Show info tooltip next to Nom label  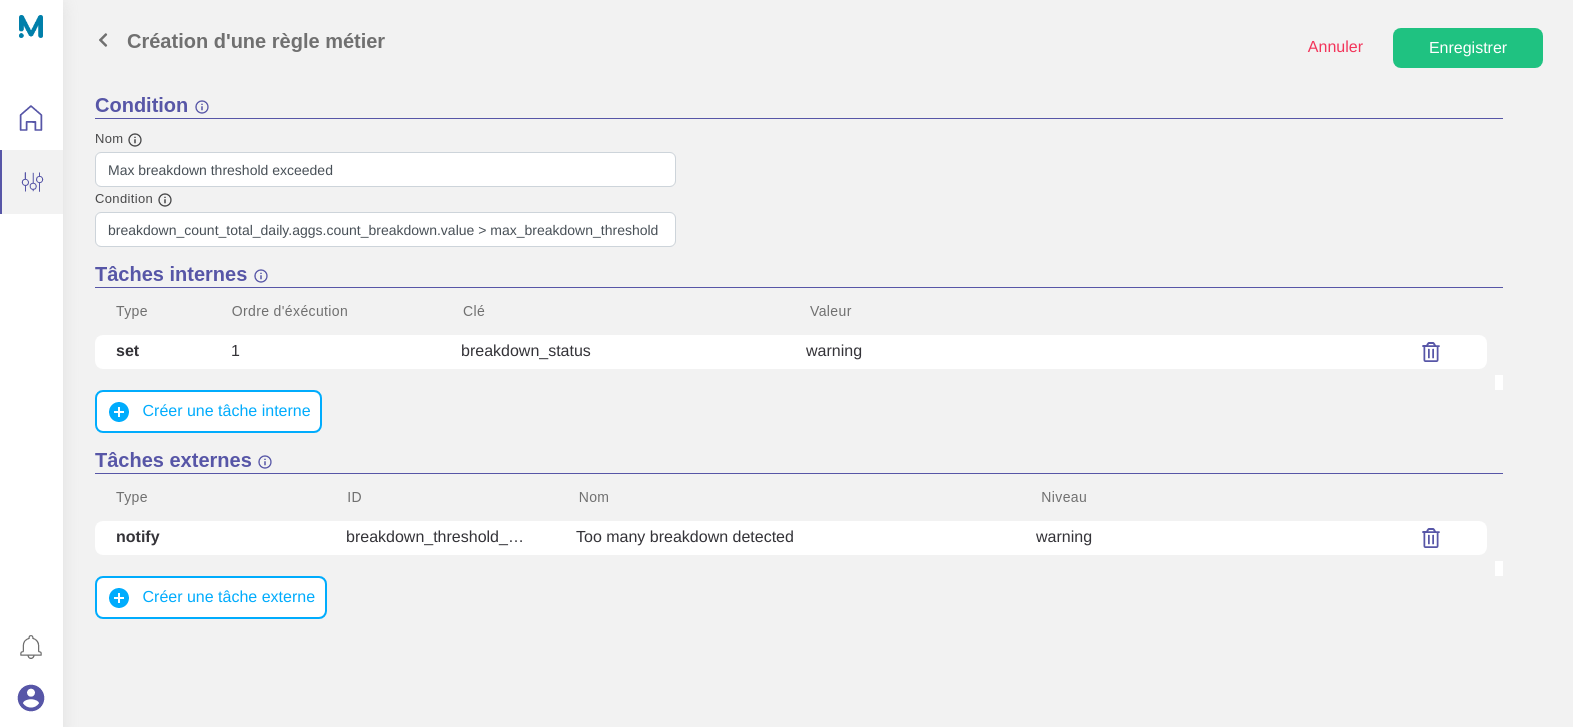(135, 140)
